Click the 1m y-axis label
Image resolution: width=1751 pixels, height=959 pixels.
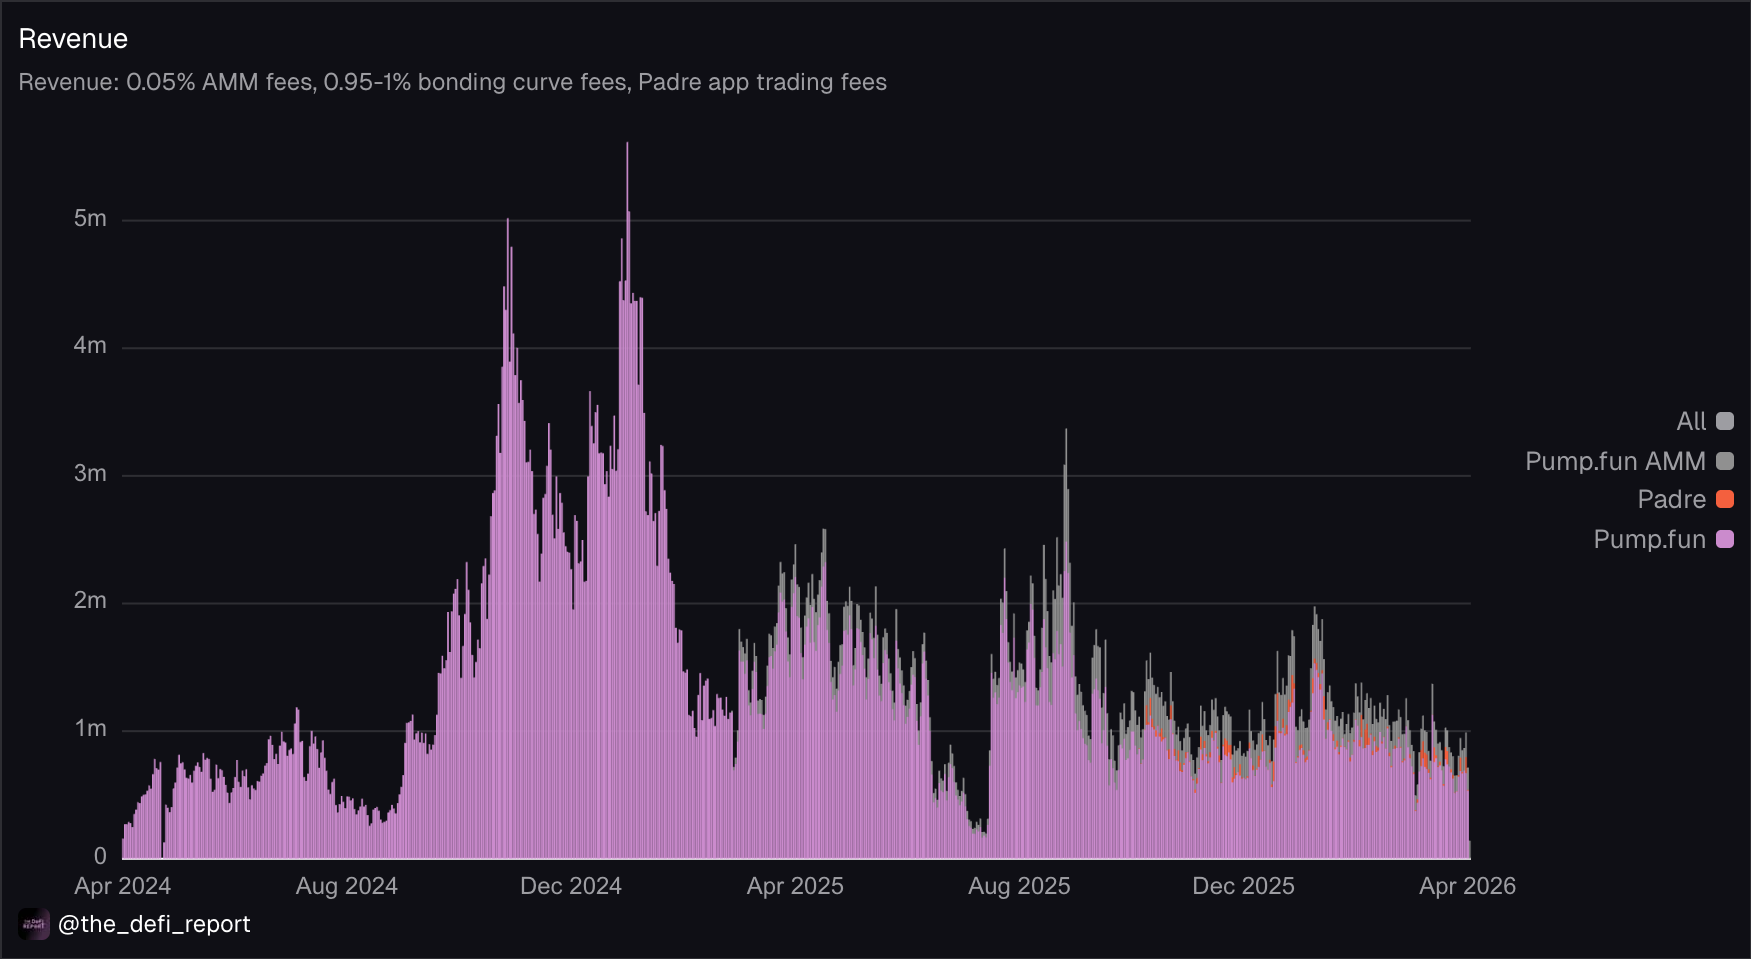tap(91, 728)
